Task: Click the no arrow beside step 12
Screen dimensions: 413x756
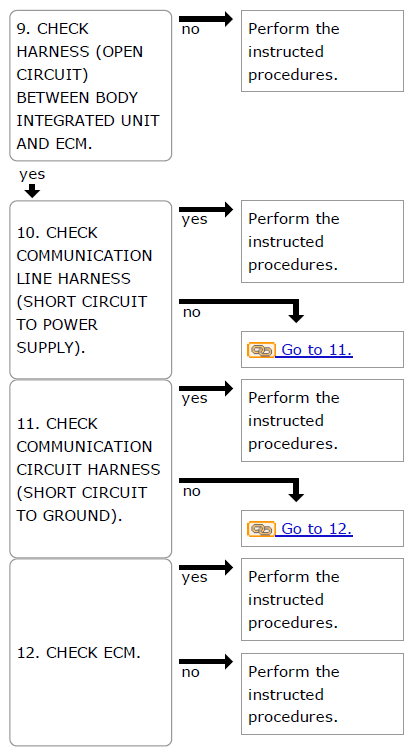Action: click(x=206, y=662)
